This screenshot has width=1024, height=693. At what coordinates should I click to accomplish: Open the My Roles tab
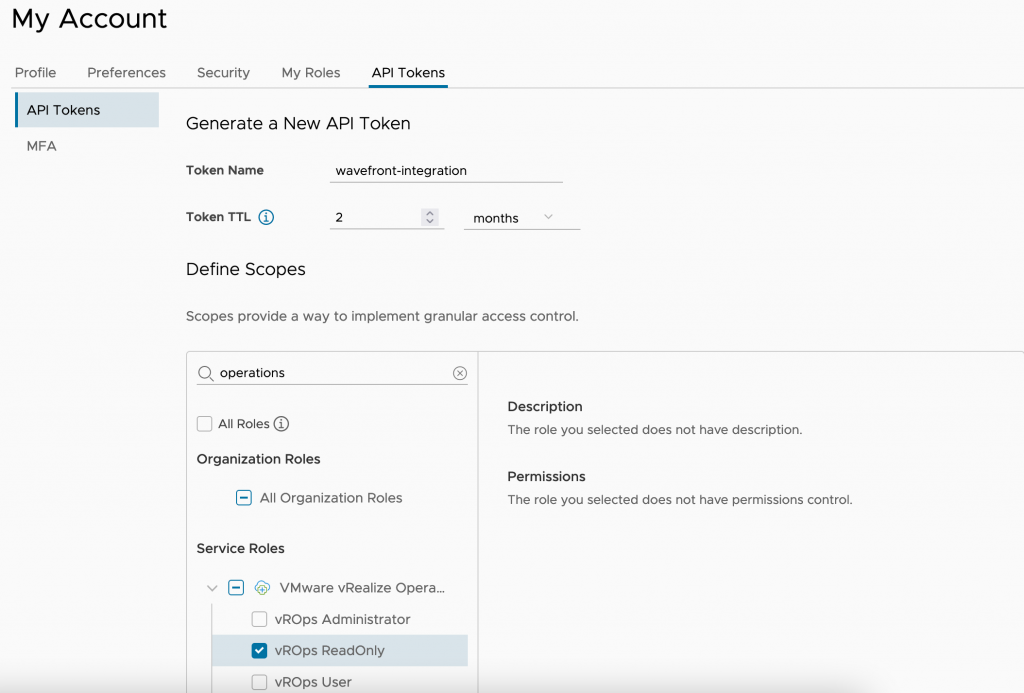(x=311, y=73)
